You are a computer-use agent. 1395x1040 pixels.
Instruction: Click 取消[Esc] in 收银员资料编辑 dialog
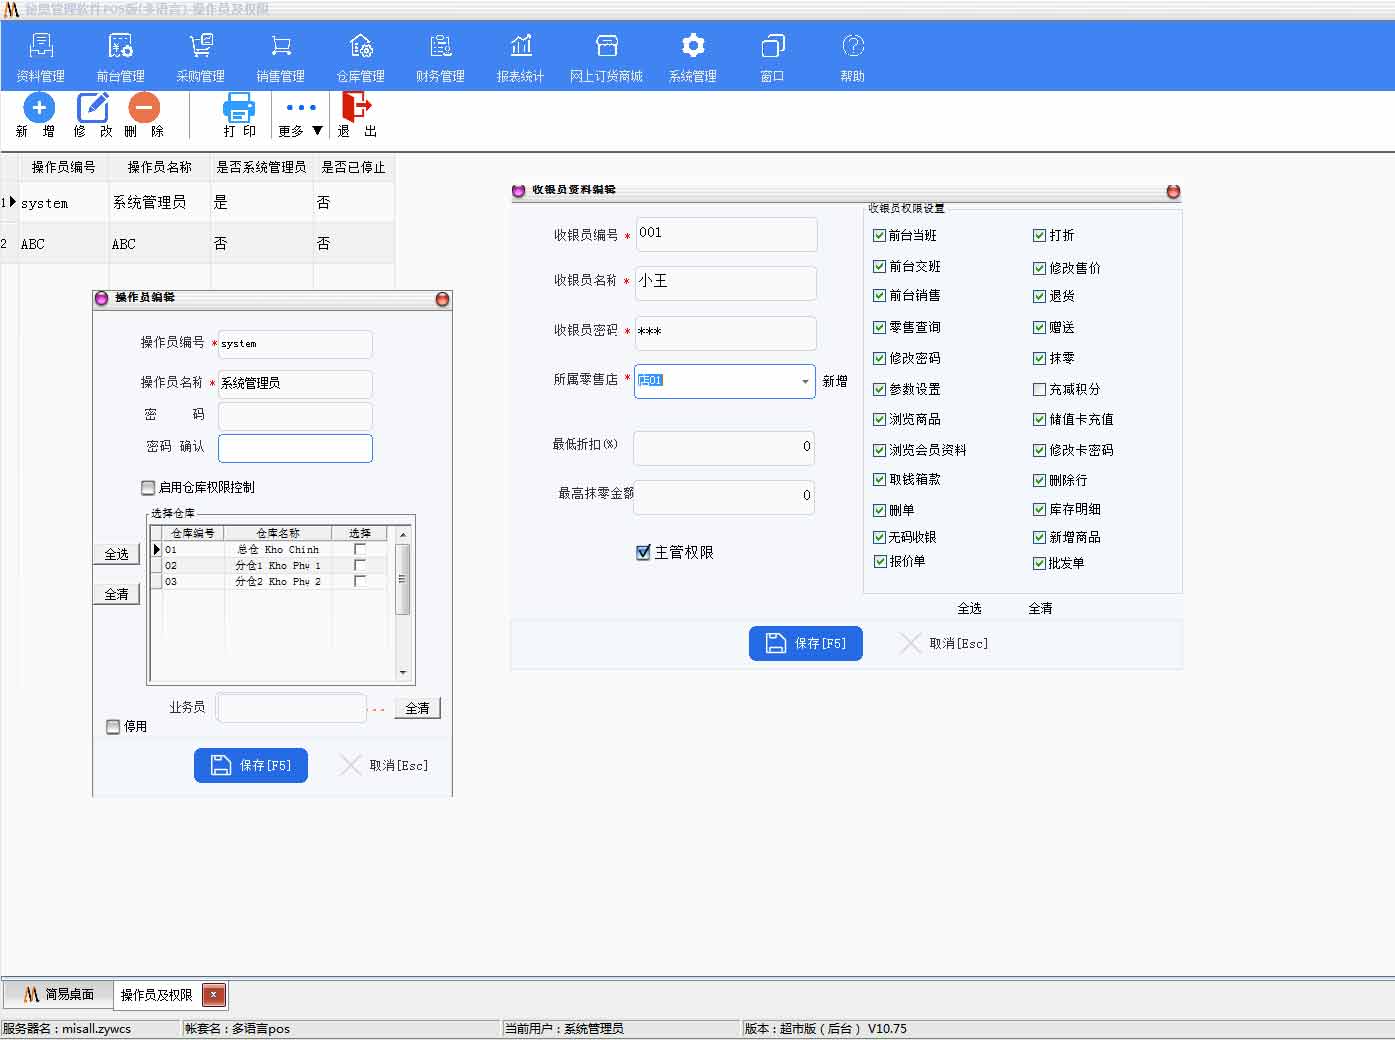coord(944,644)
